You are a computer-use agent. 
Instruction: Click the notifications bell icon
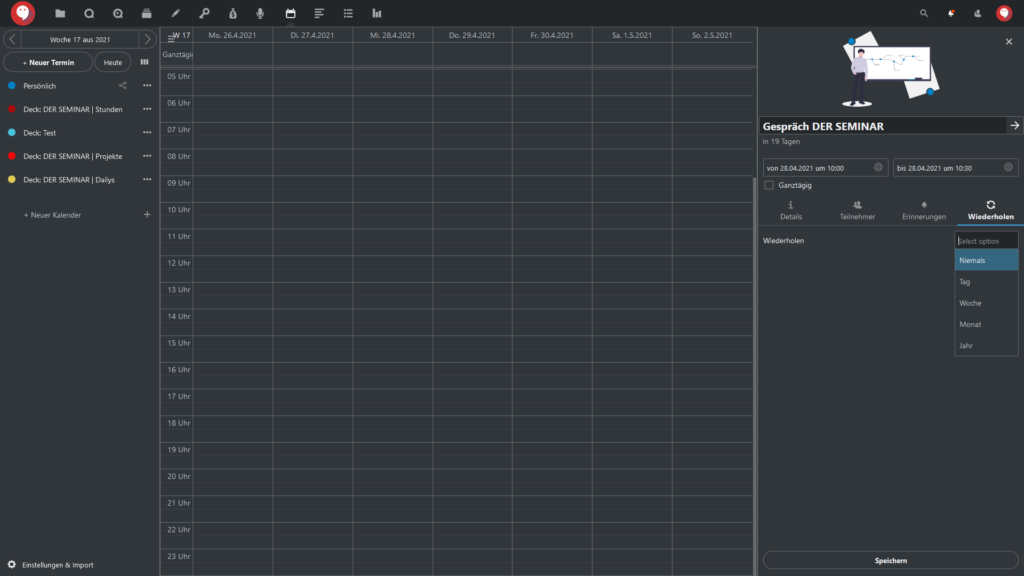950,13
